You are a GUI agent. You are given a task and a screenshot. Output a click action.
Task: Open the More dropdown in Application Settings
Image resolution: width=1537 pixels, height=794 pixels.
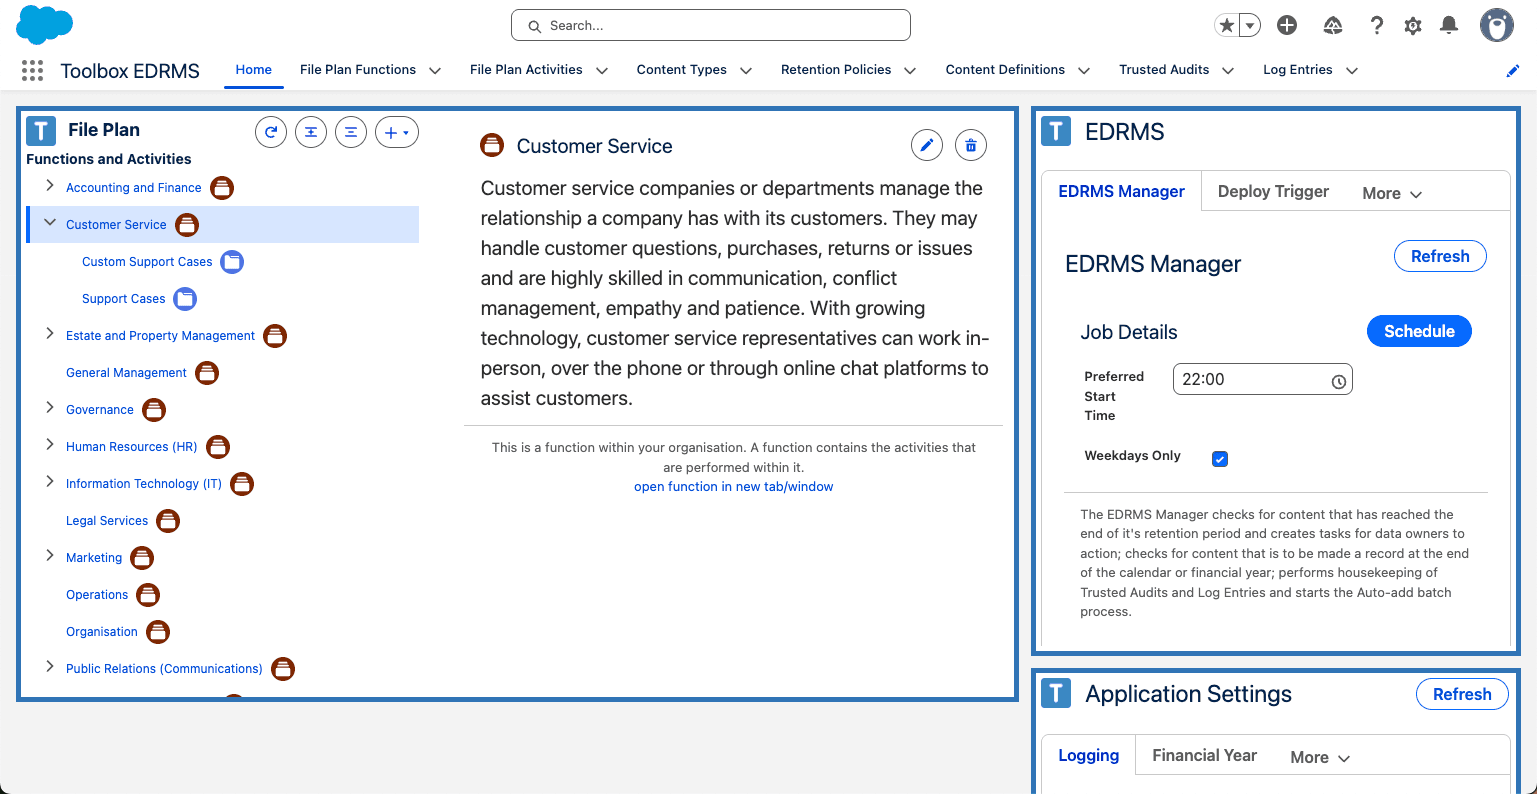click(1320, 758)
